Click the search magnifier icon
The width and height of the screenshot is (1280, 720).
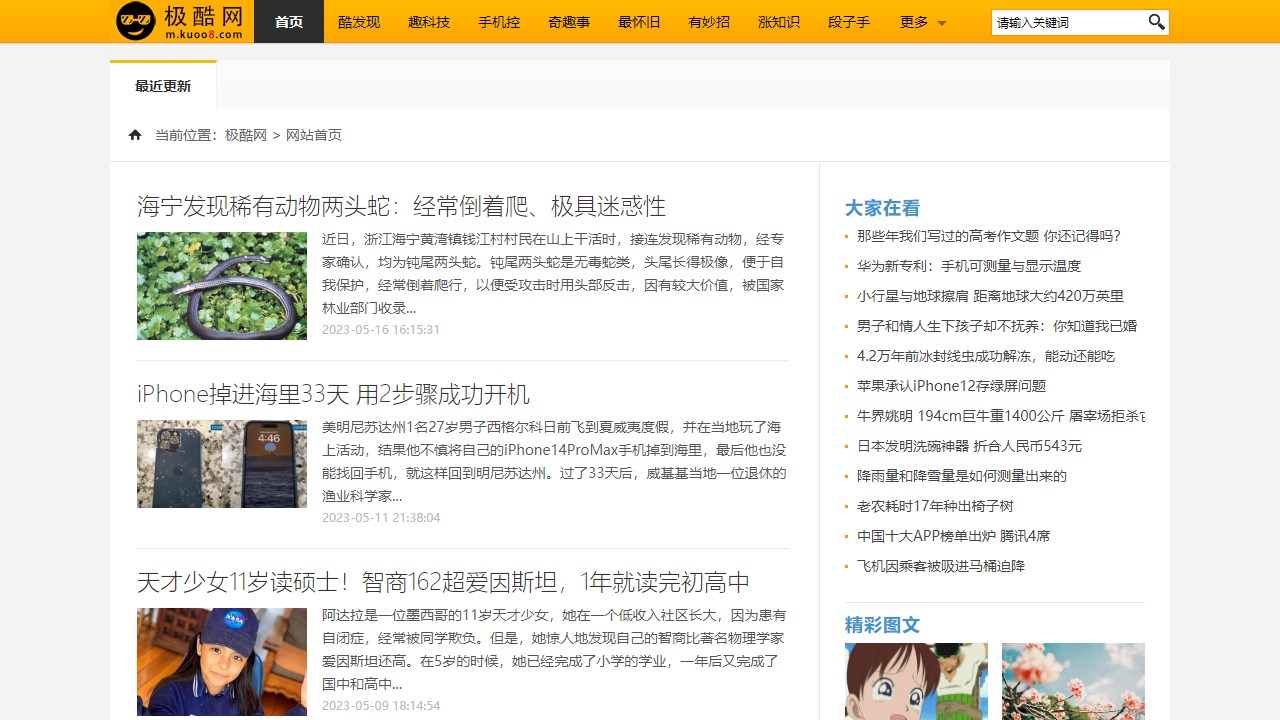pos(1156,21)
